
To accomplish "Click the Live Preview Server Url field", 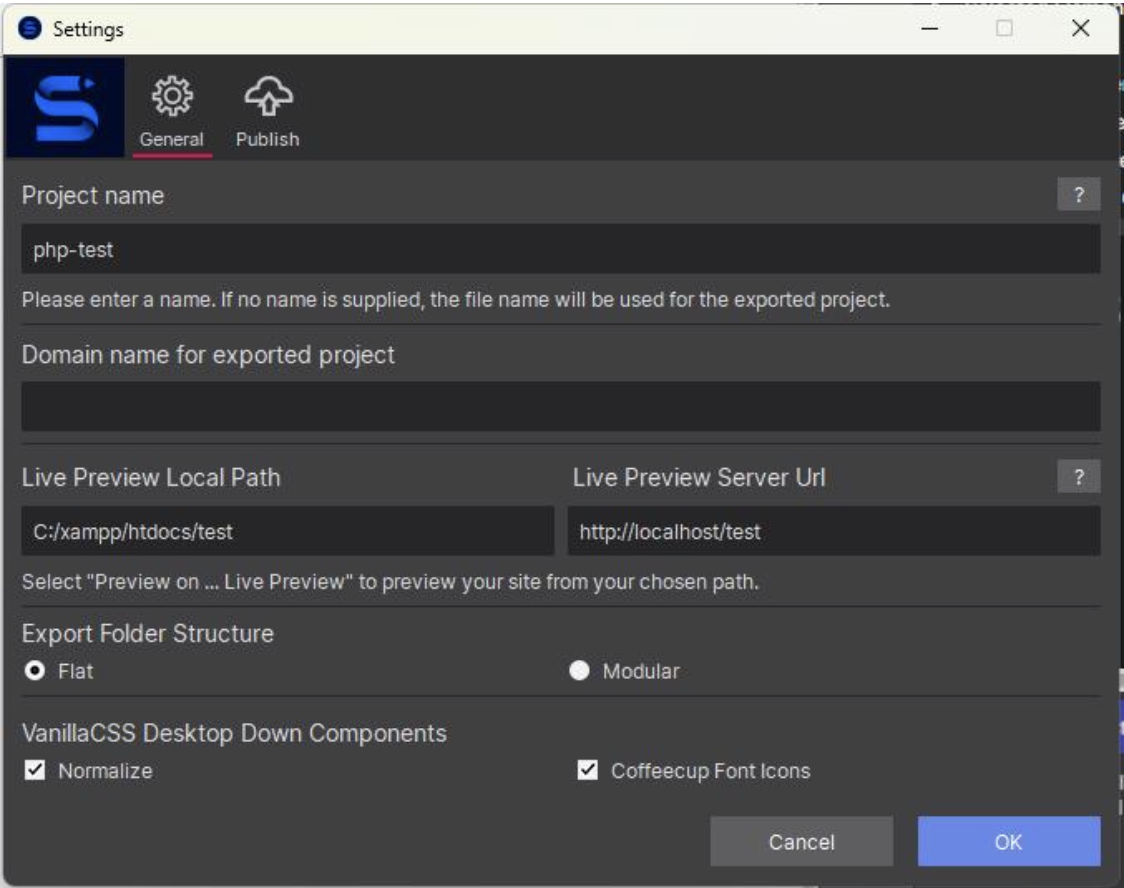I will [833, 531].
